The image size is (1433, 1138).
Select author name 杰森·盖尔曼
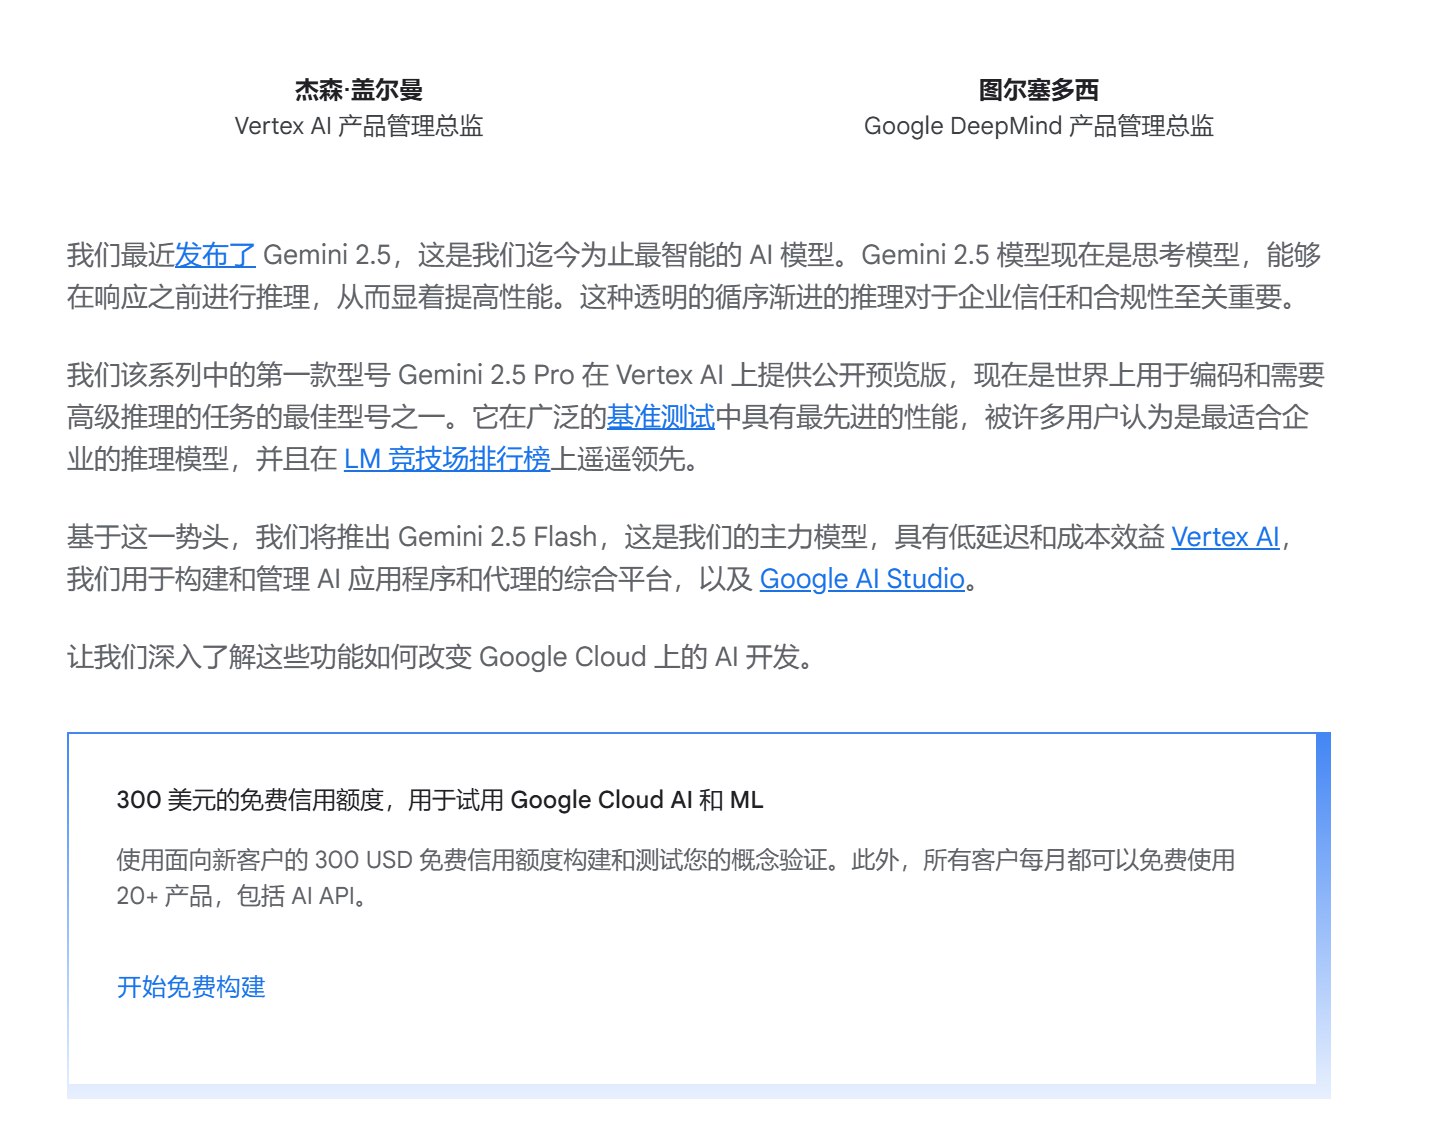point(359,90)
